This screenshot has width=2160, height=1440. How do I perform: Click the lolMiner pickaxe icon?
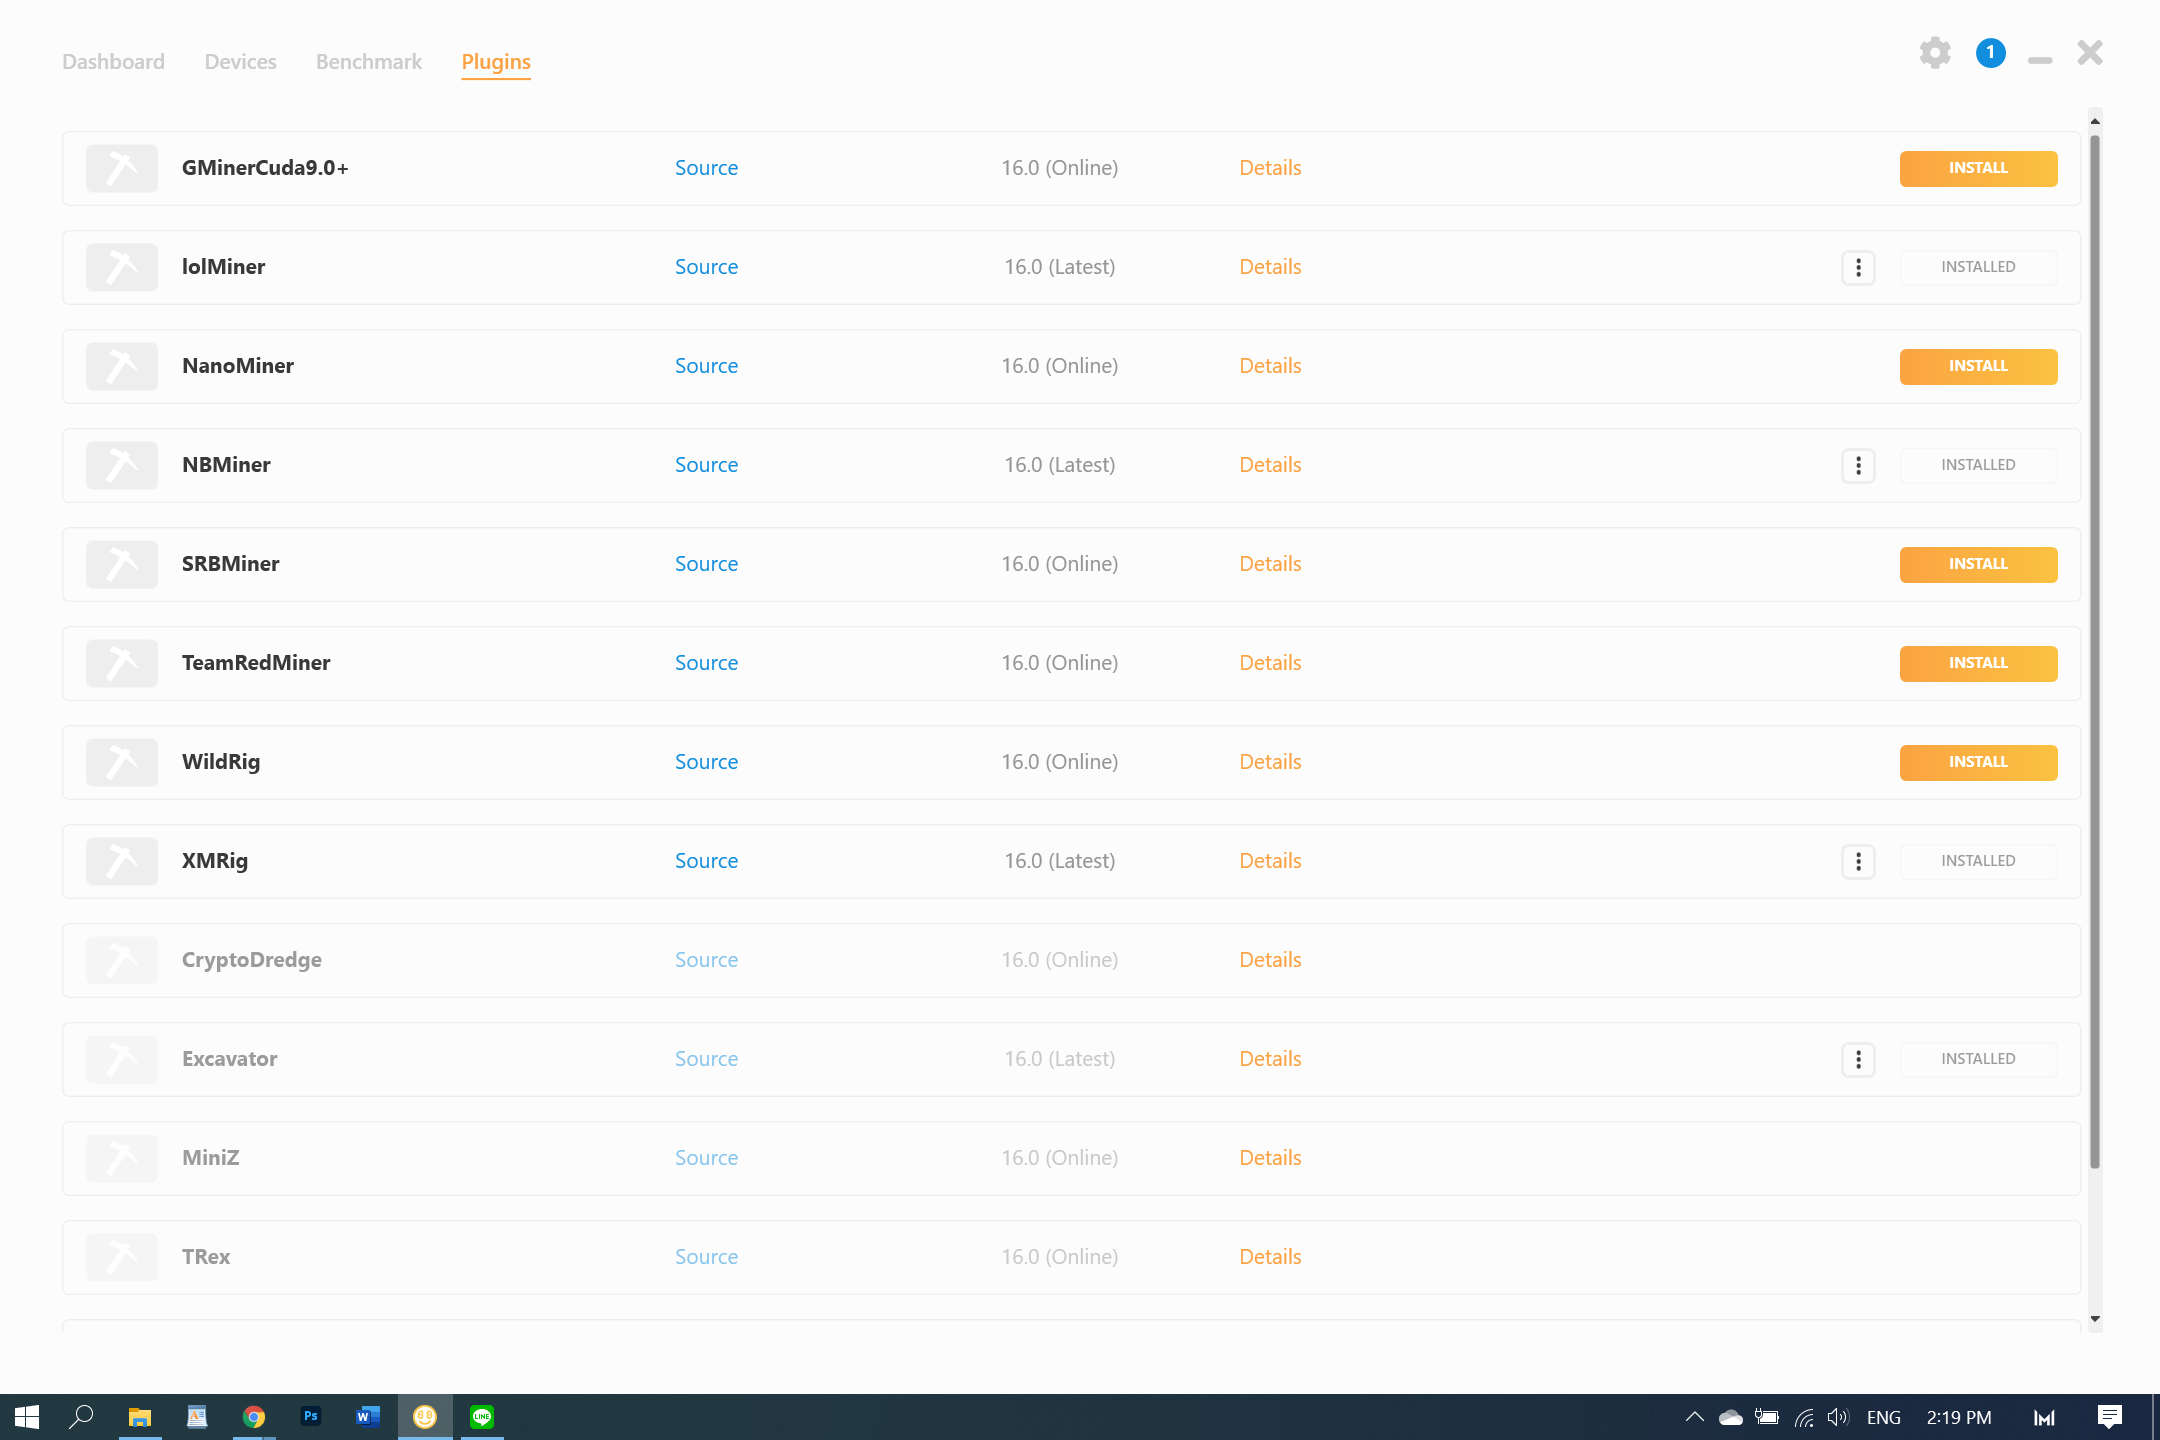click(122, 267)
